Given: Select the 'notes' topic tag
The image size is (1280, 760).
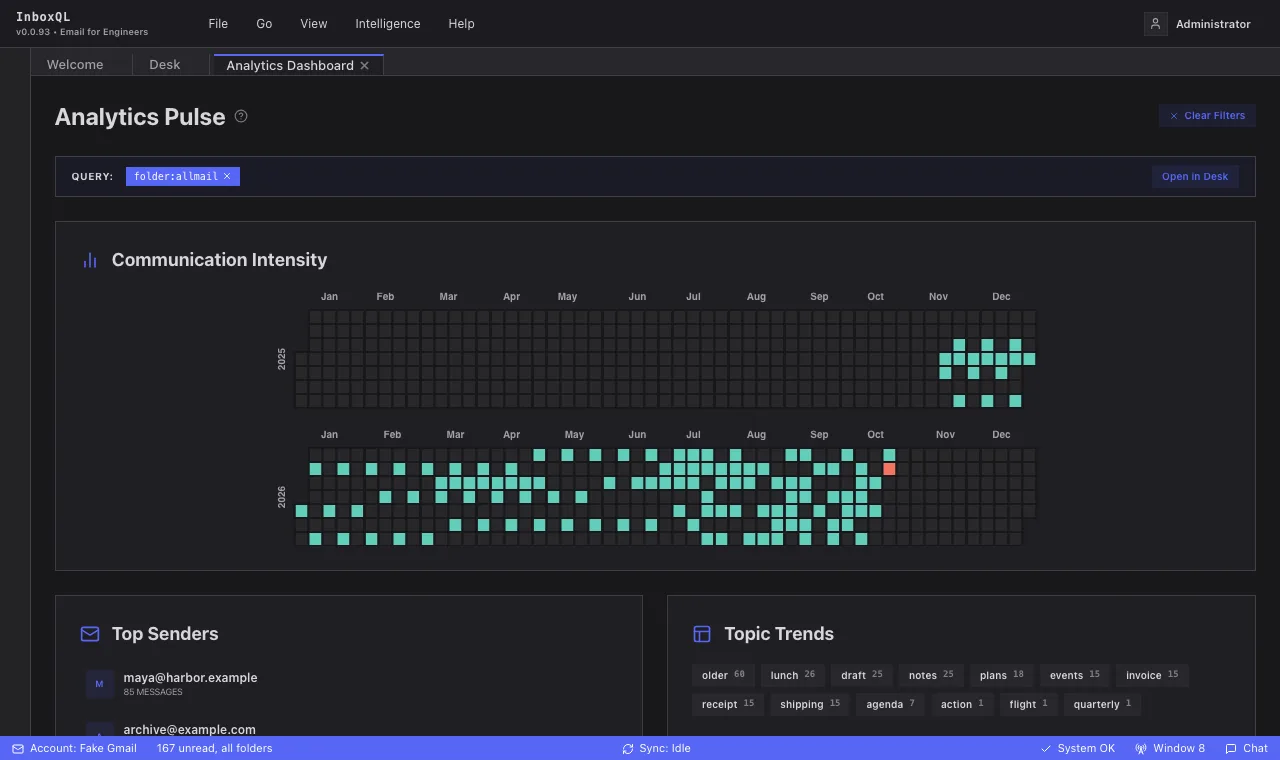Looking at the screenshot, I should point(931,675).
